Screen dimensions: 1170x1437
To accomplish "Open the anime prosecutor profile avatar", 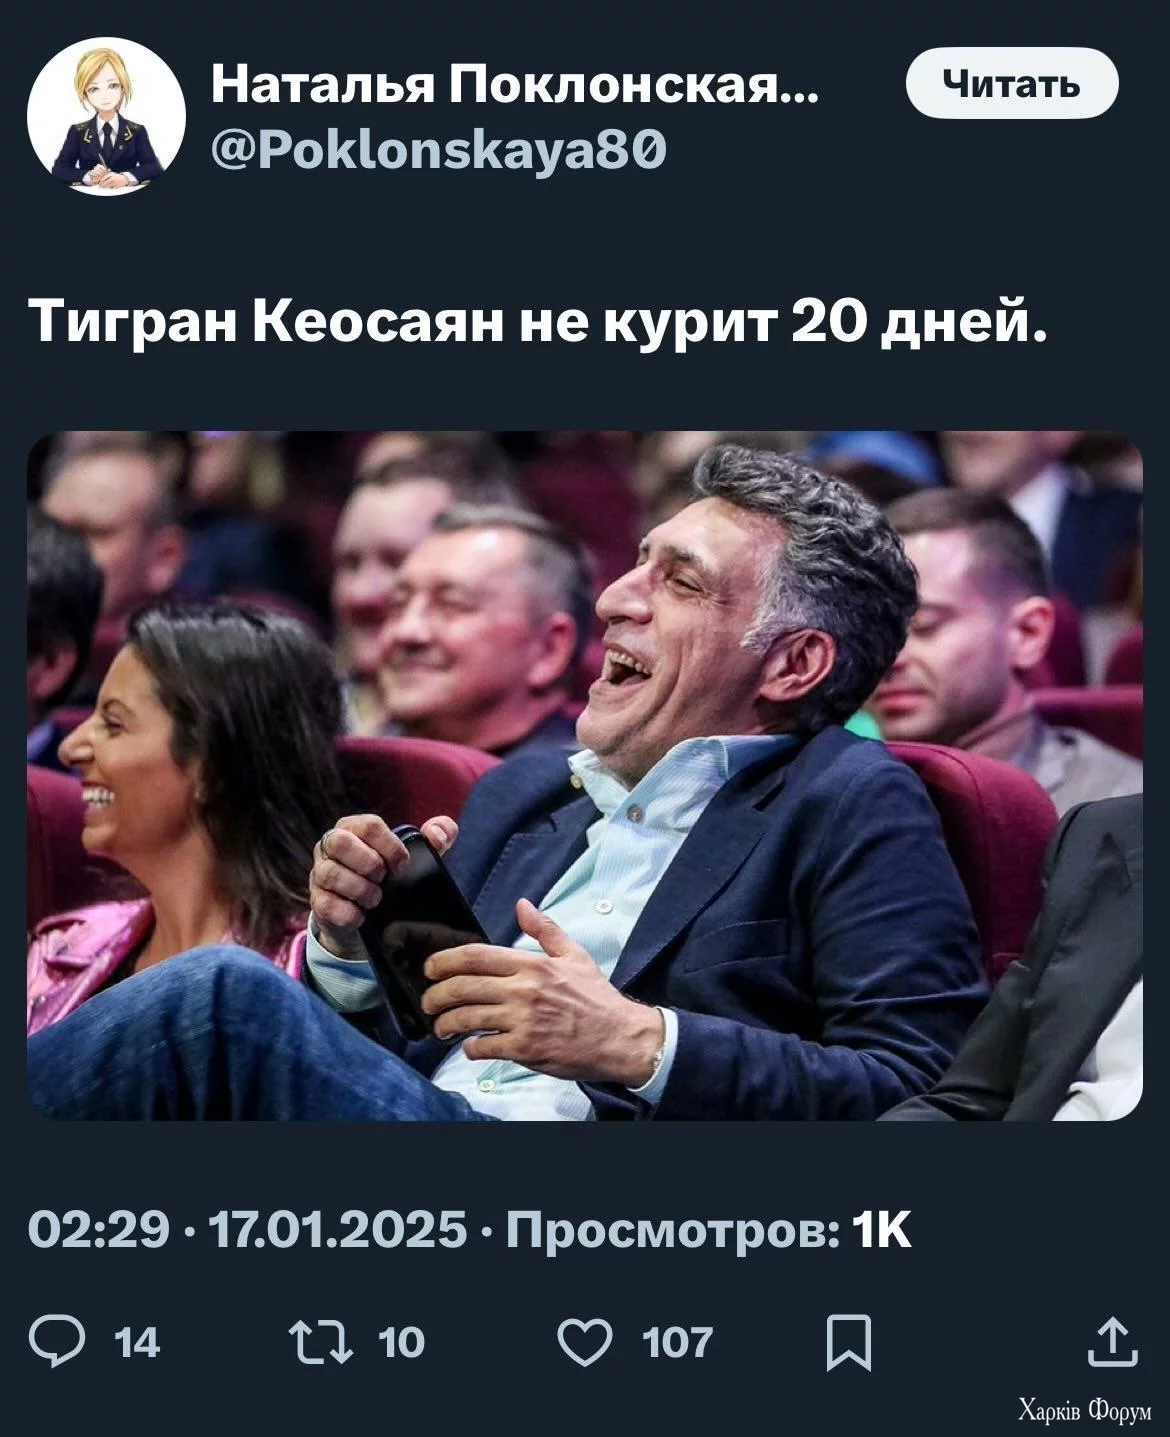I will (107, 116).
